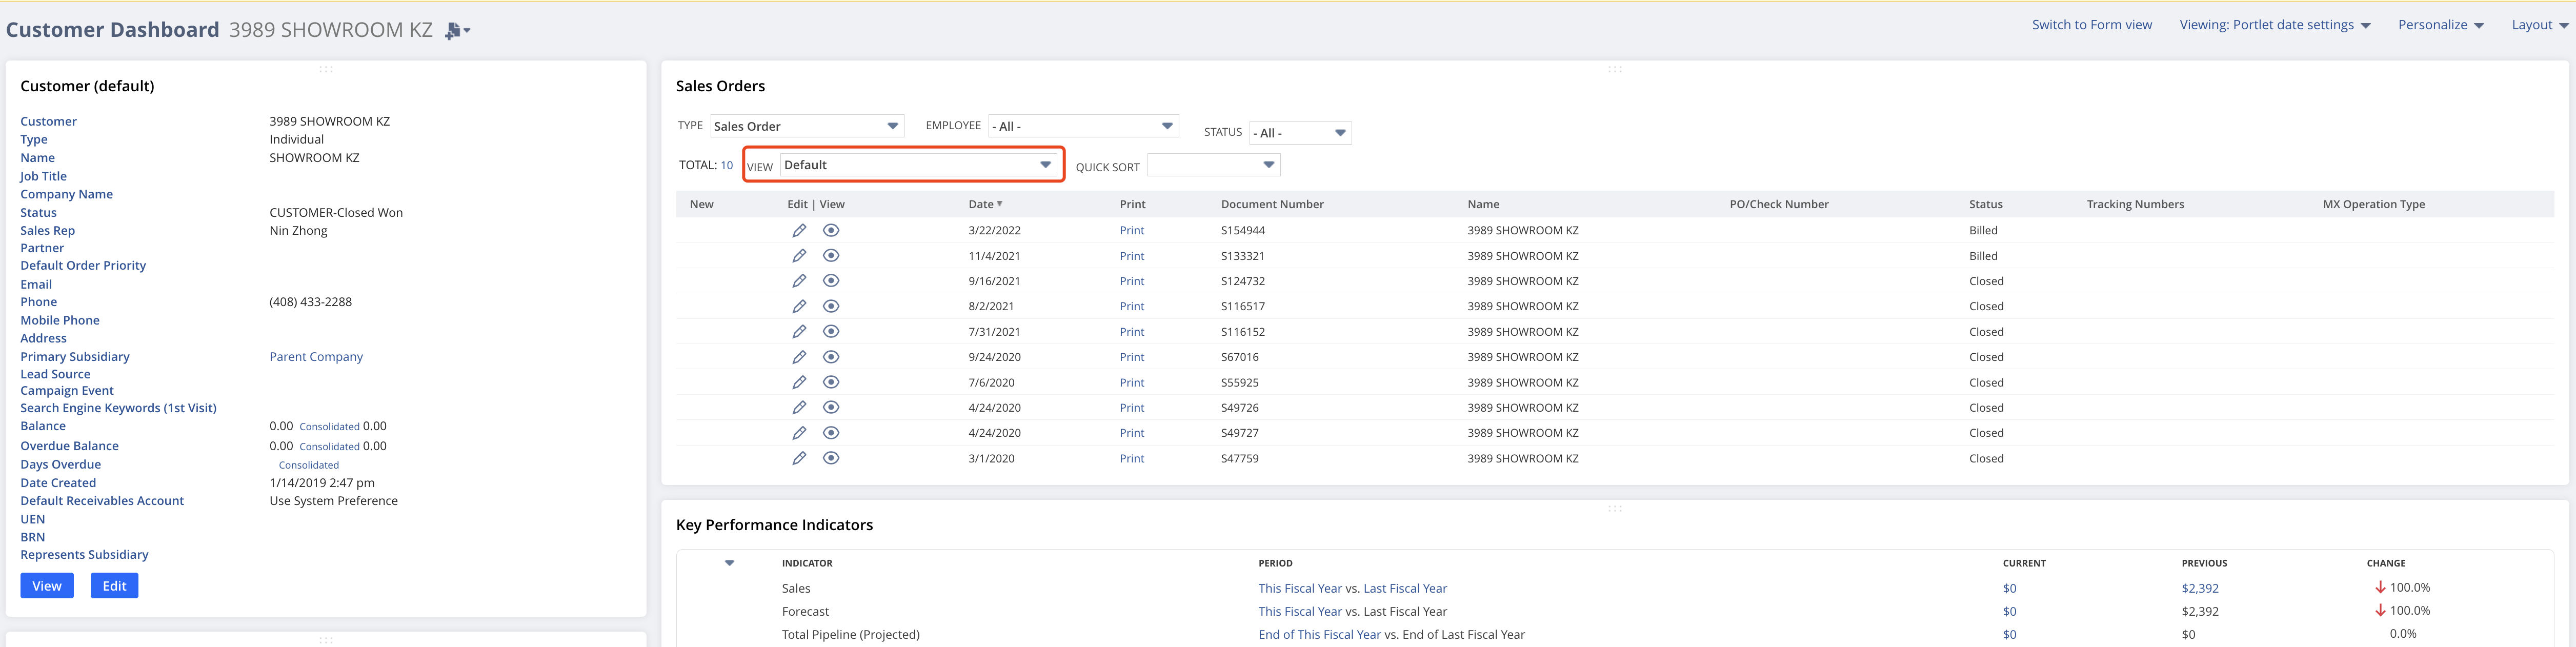
Task: Edit sales order S49726 pencil icon
Action: pyautogui.click(x=799, y=408)
